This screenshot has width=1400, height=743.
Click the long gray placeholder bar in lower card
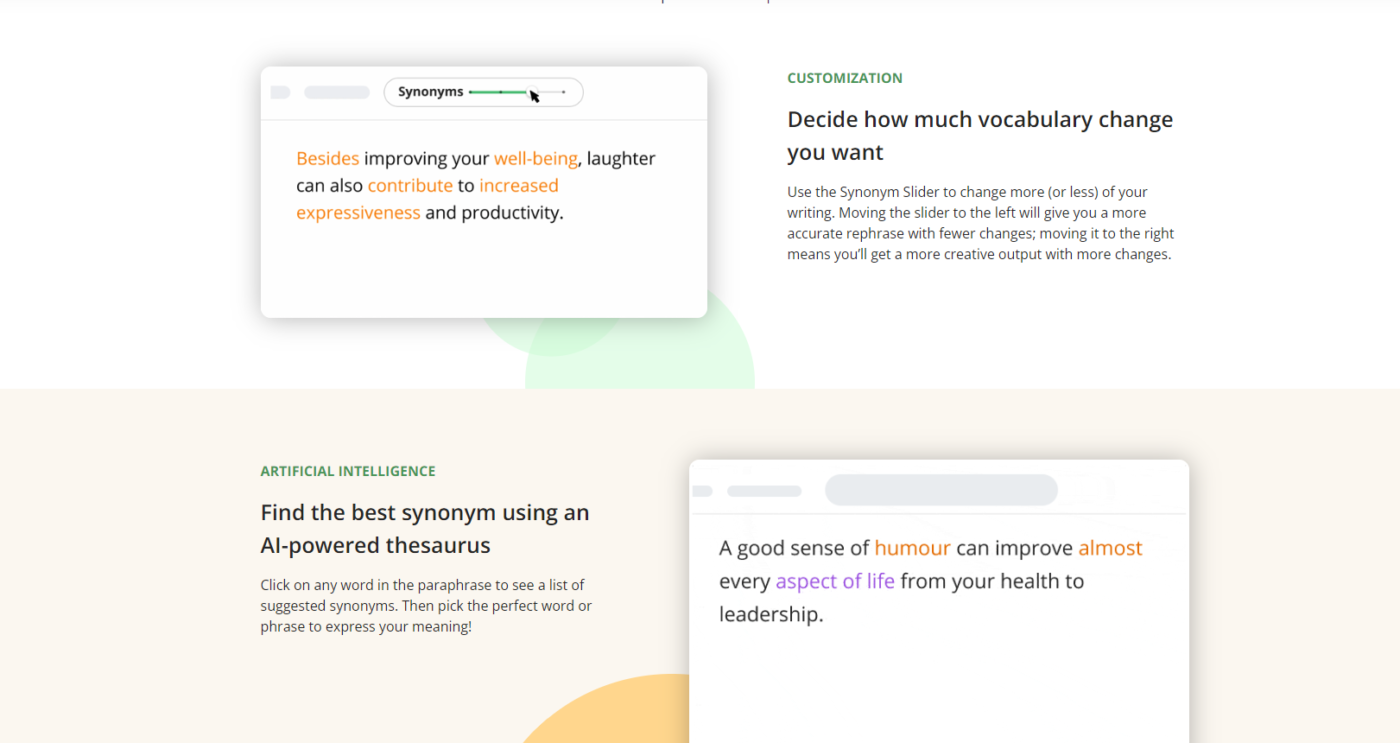941,490
